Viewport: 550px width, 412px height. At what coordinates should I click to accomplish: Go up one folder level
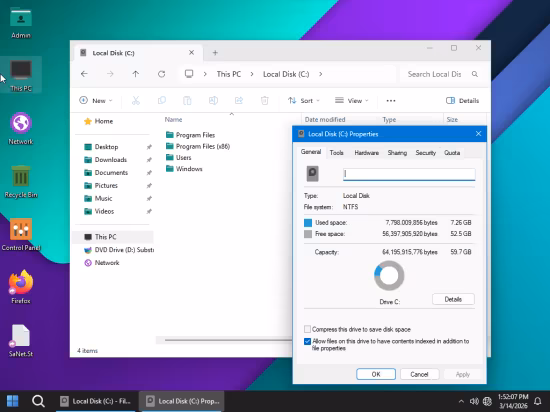click(x=136, y=74)
